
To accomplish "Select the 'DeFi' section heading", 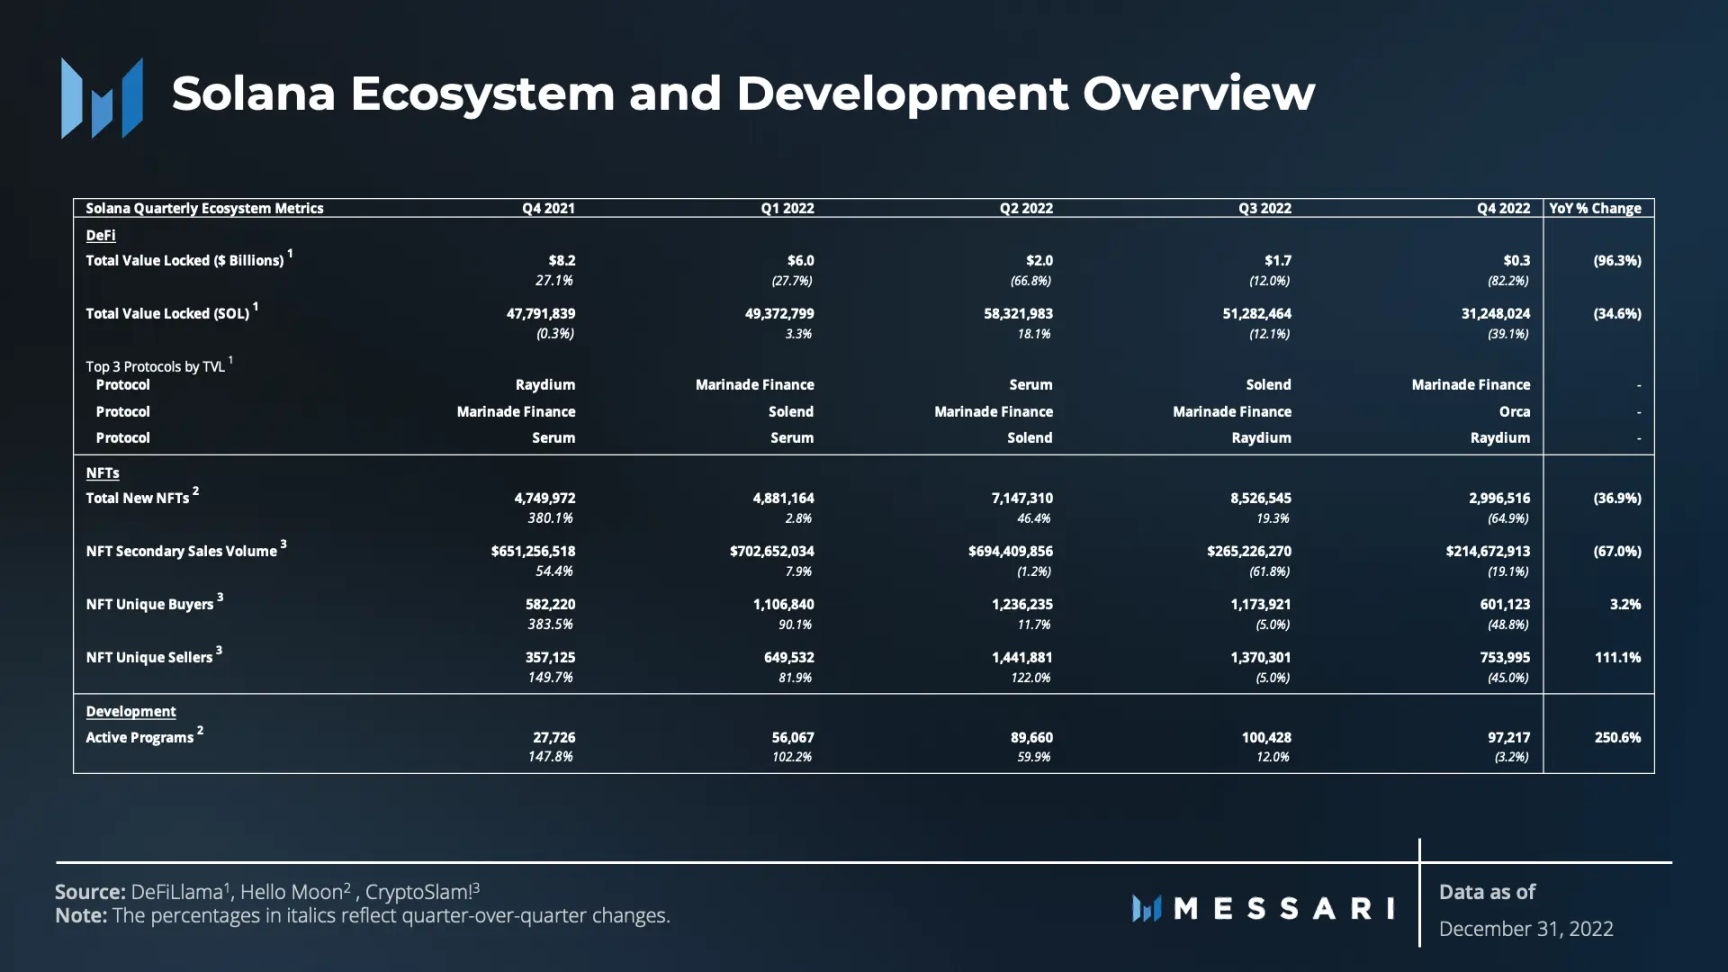I will [100, 235].
